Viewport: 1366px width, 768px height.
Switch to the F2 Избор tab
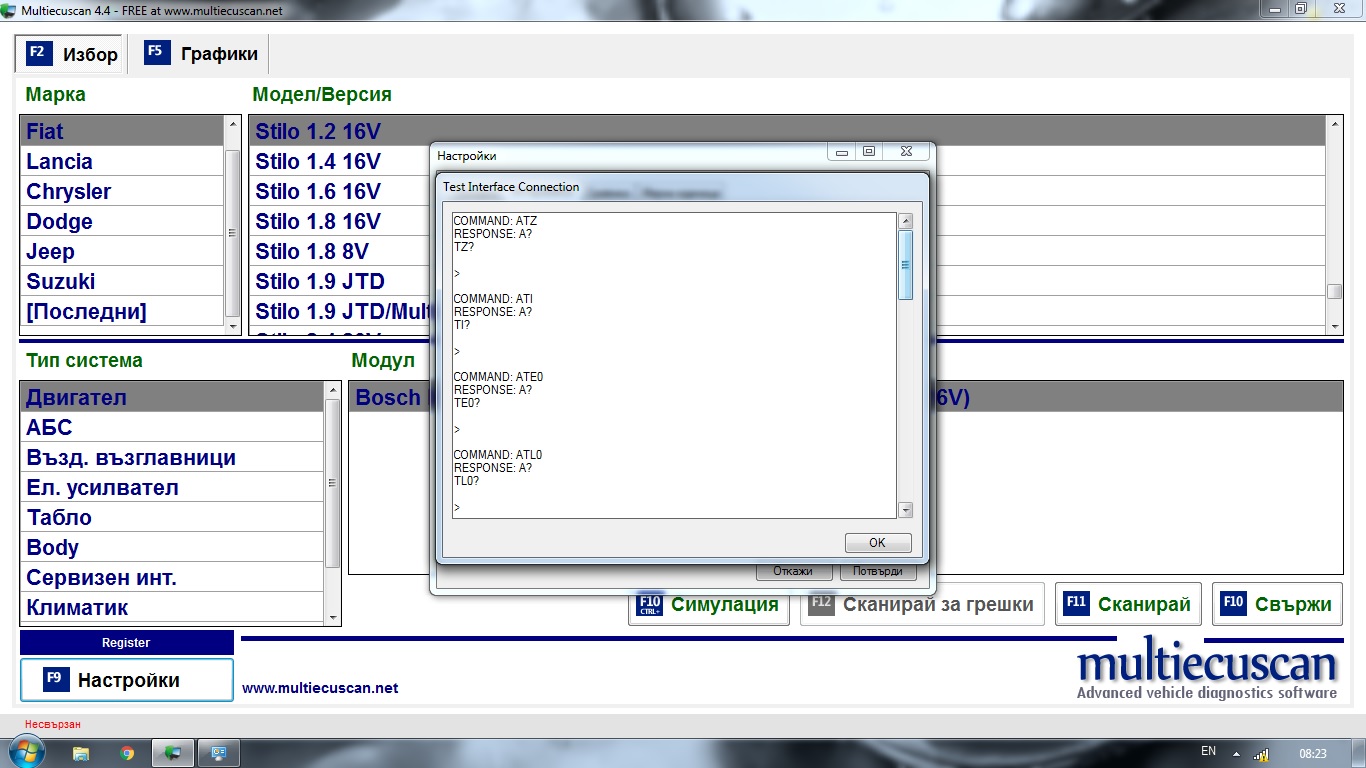click(x=73, y=54)
